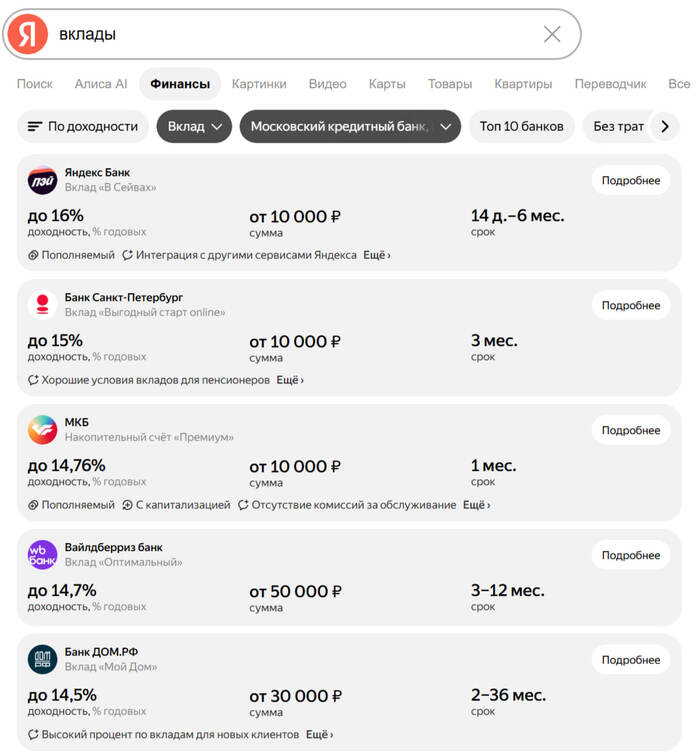The width and height of the screenshot is (700, 754).
Task: Click Банк ДОМ.РФ logo icon
Action: point(42,659)
